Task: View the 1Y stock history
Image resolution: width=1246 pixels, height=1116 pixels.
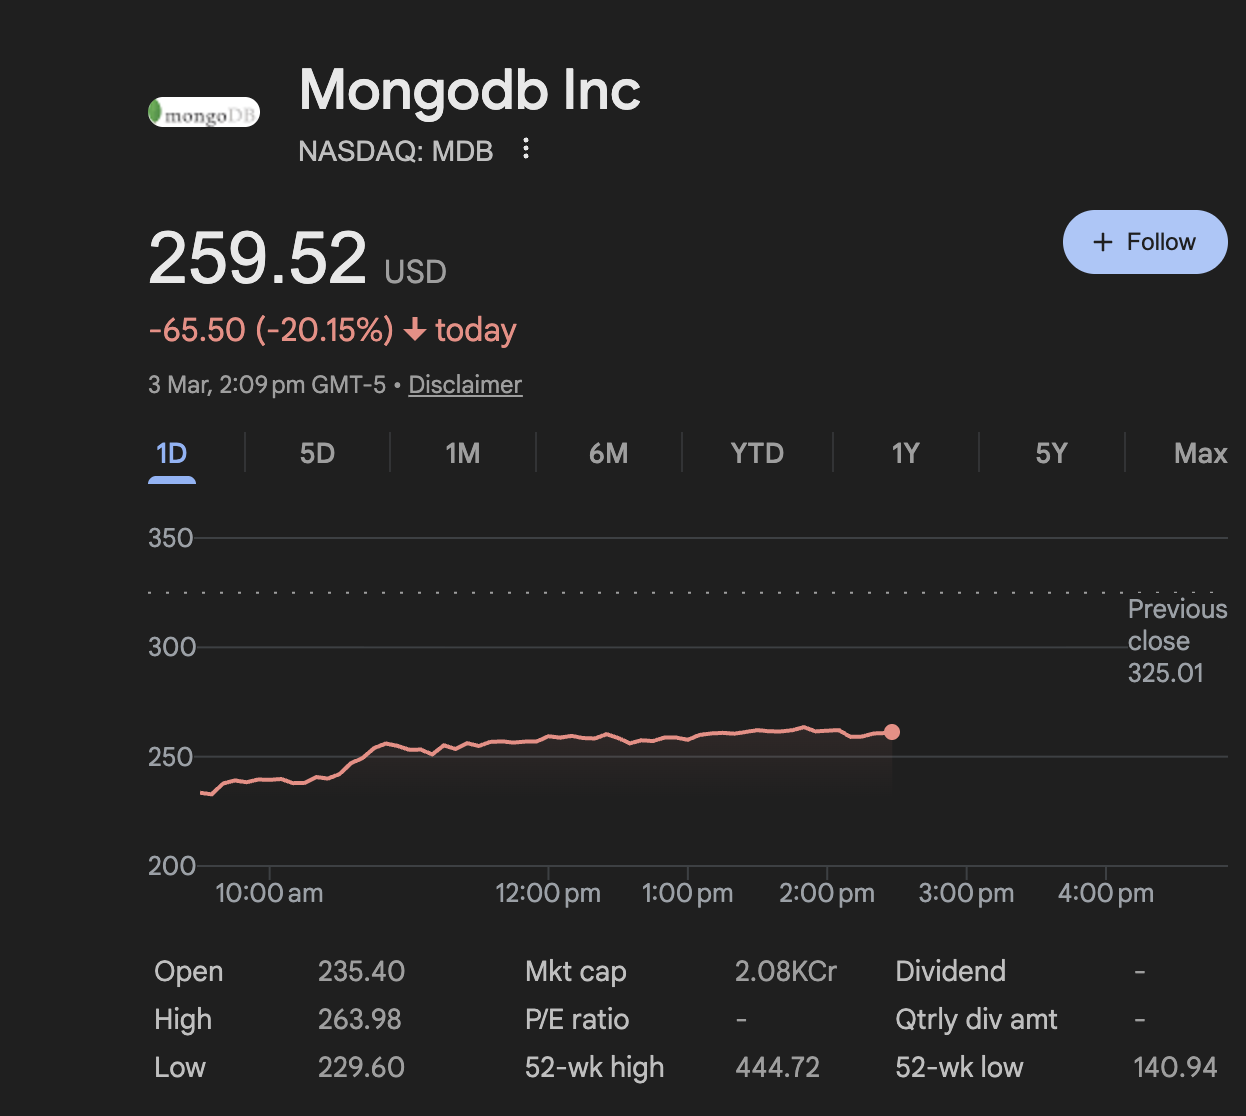Action: (904, 453)
